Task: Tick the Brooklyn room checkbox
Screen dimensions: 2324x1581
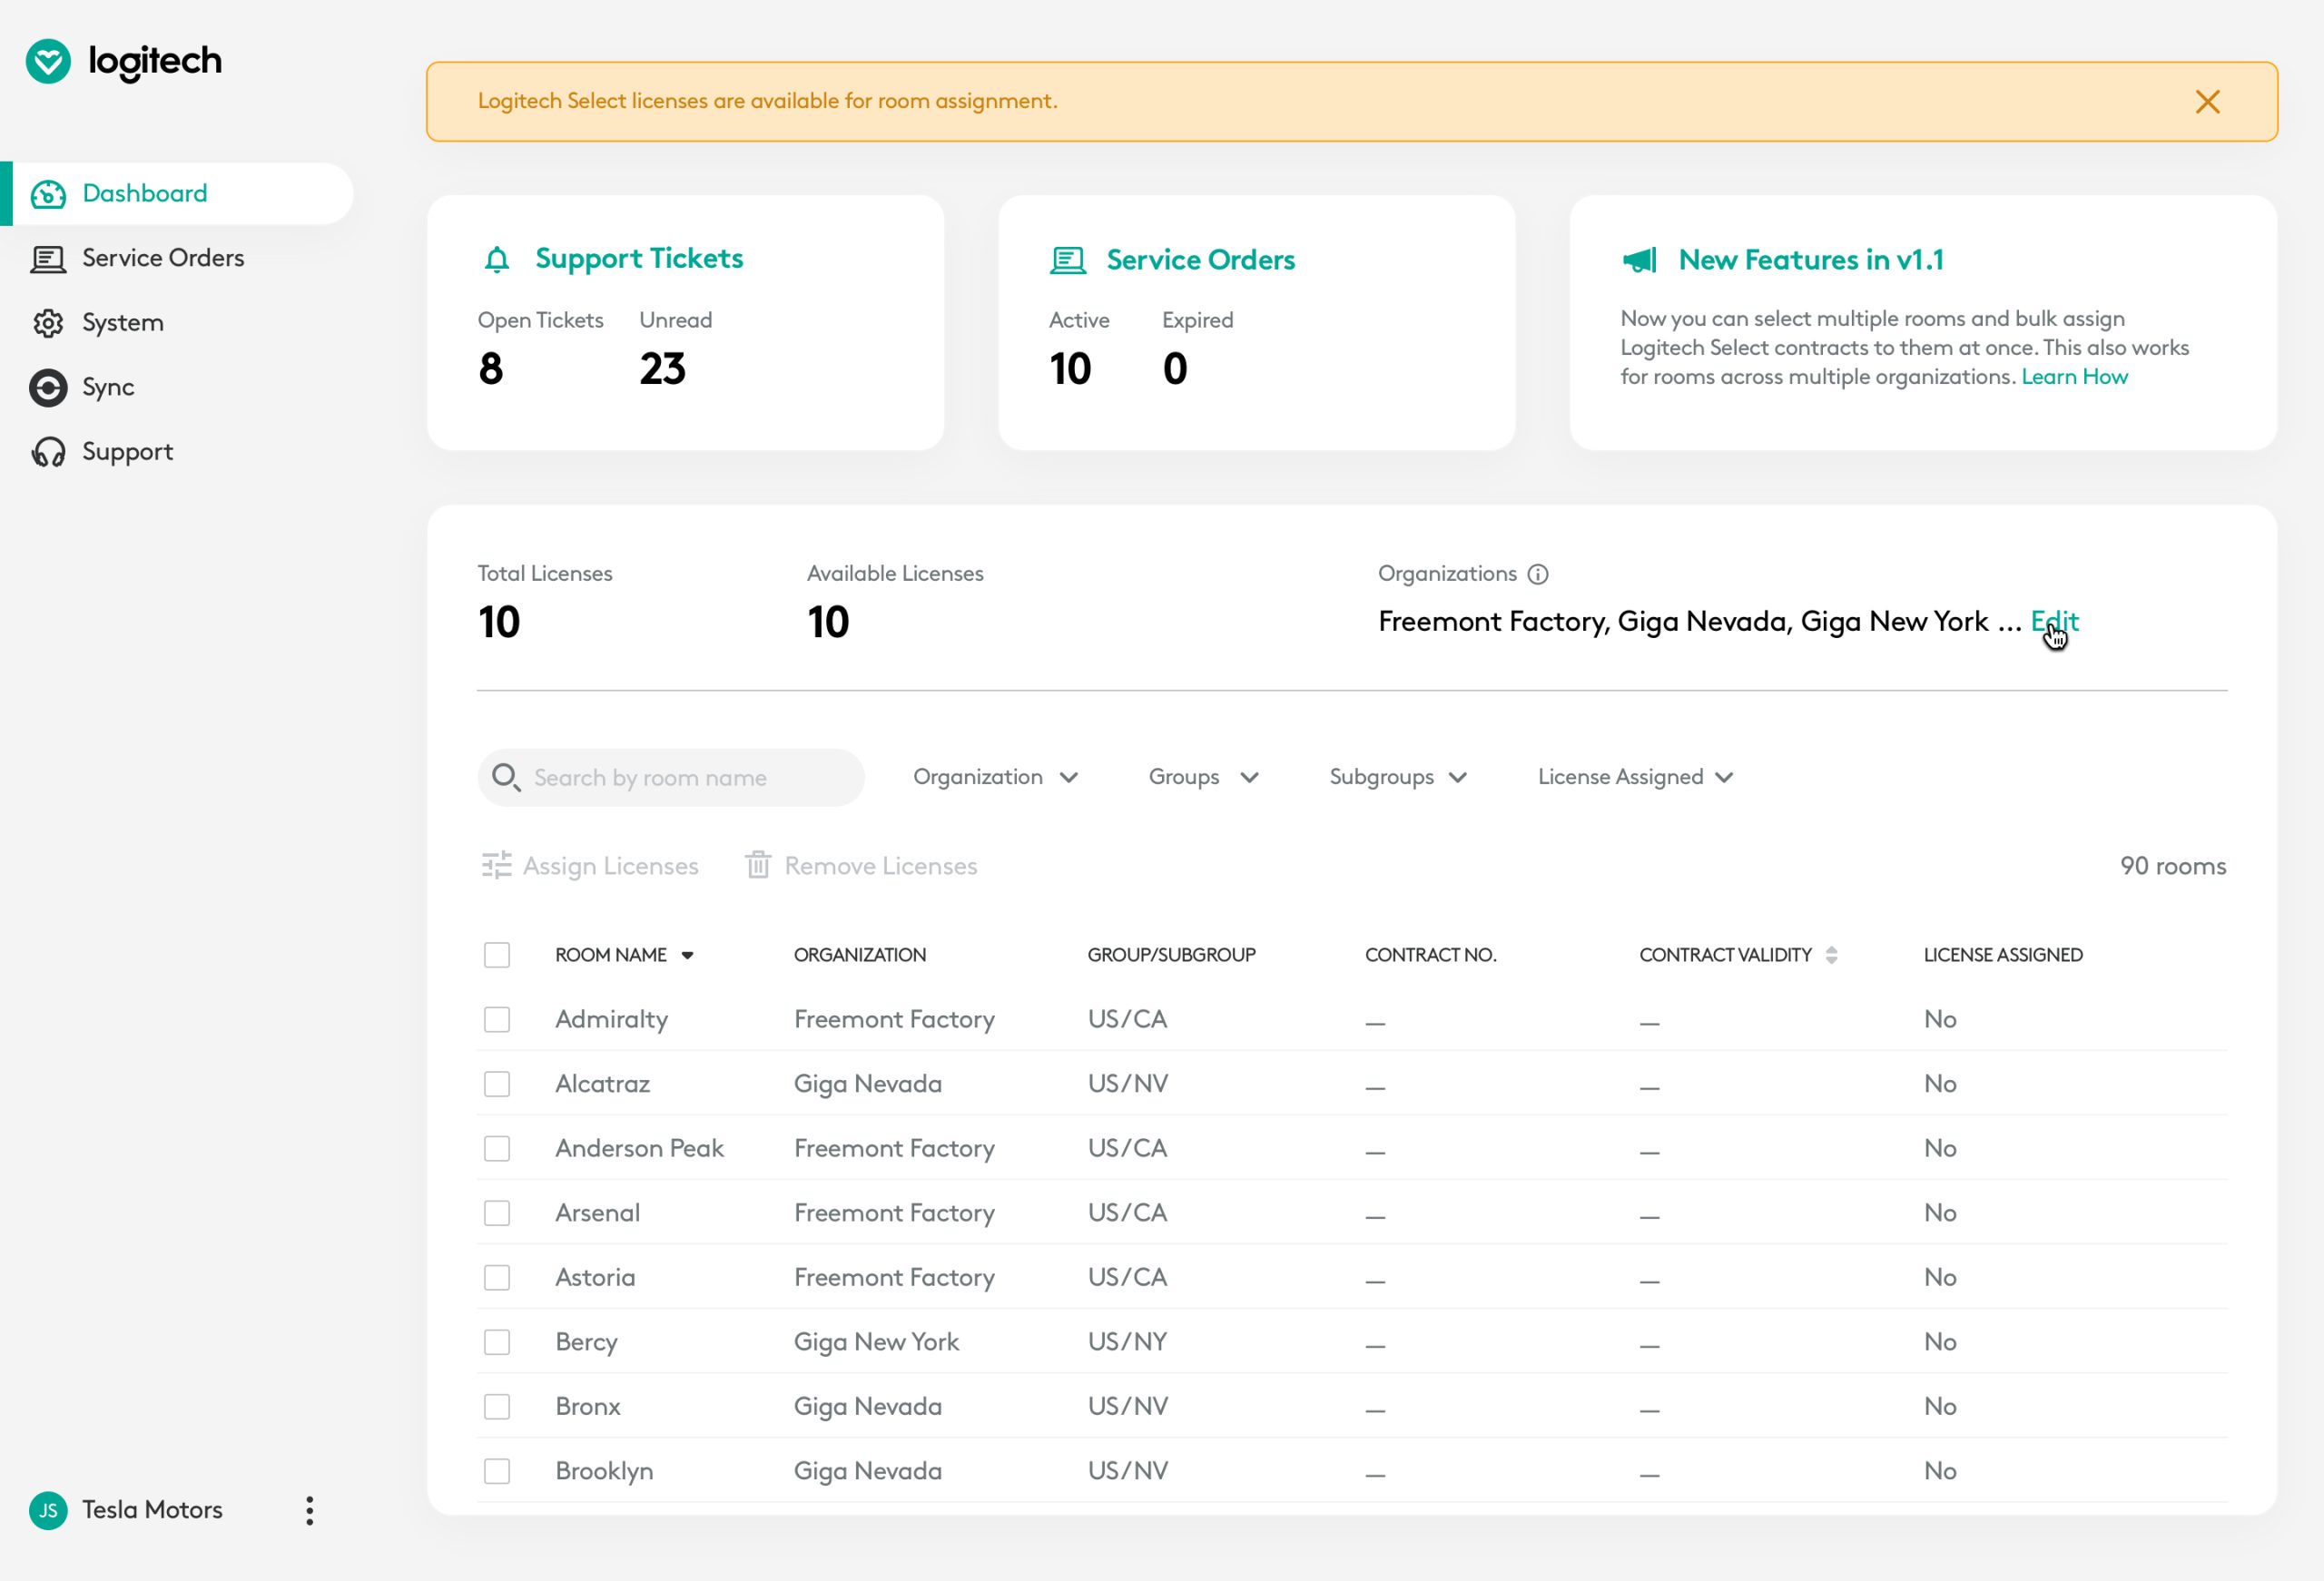Action: 497,1471
